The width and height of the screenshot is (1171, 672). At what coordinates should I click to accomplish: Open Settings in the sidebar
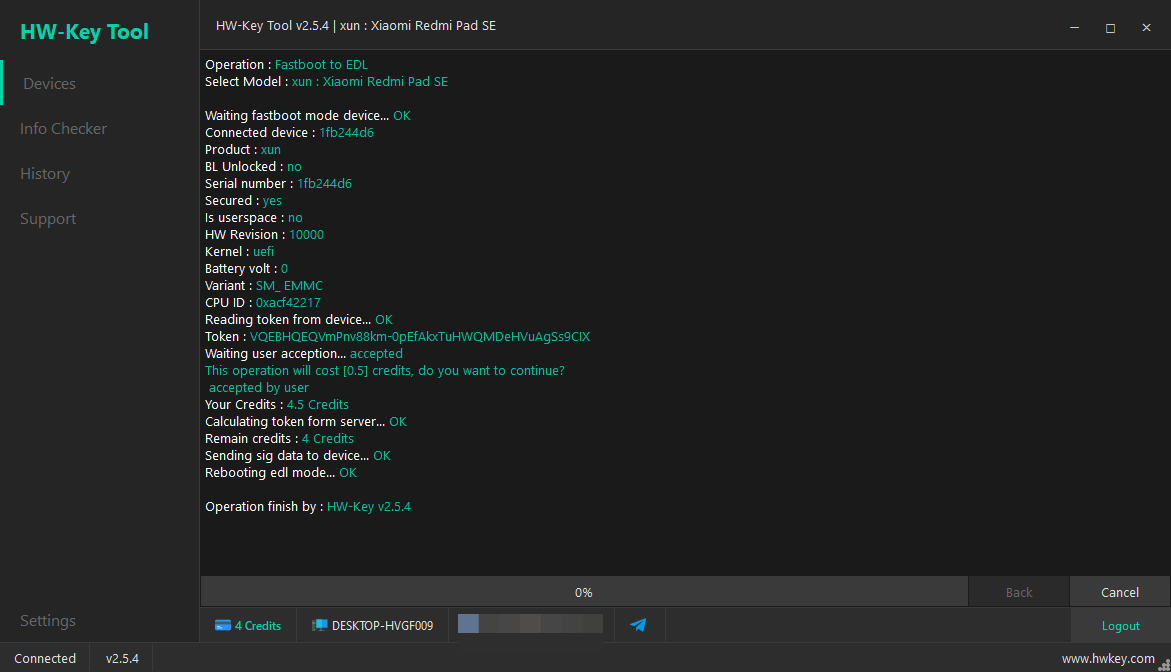pyautogui.click(x=48, y=620)
